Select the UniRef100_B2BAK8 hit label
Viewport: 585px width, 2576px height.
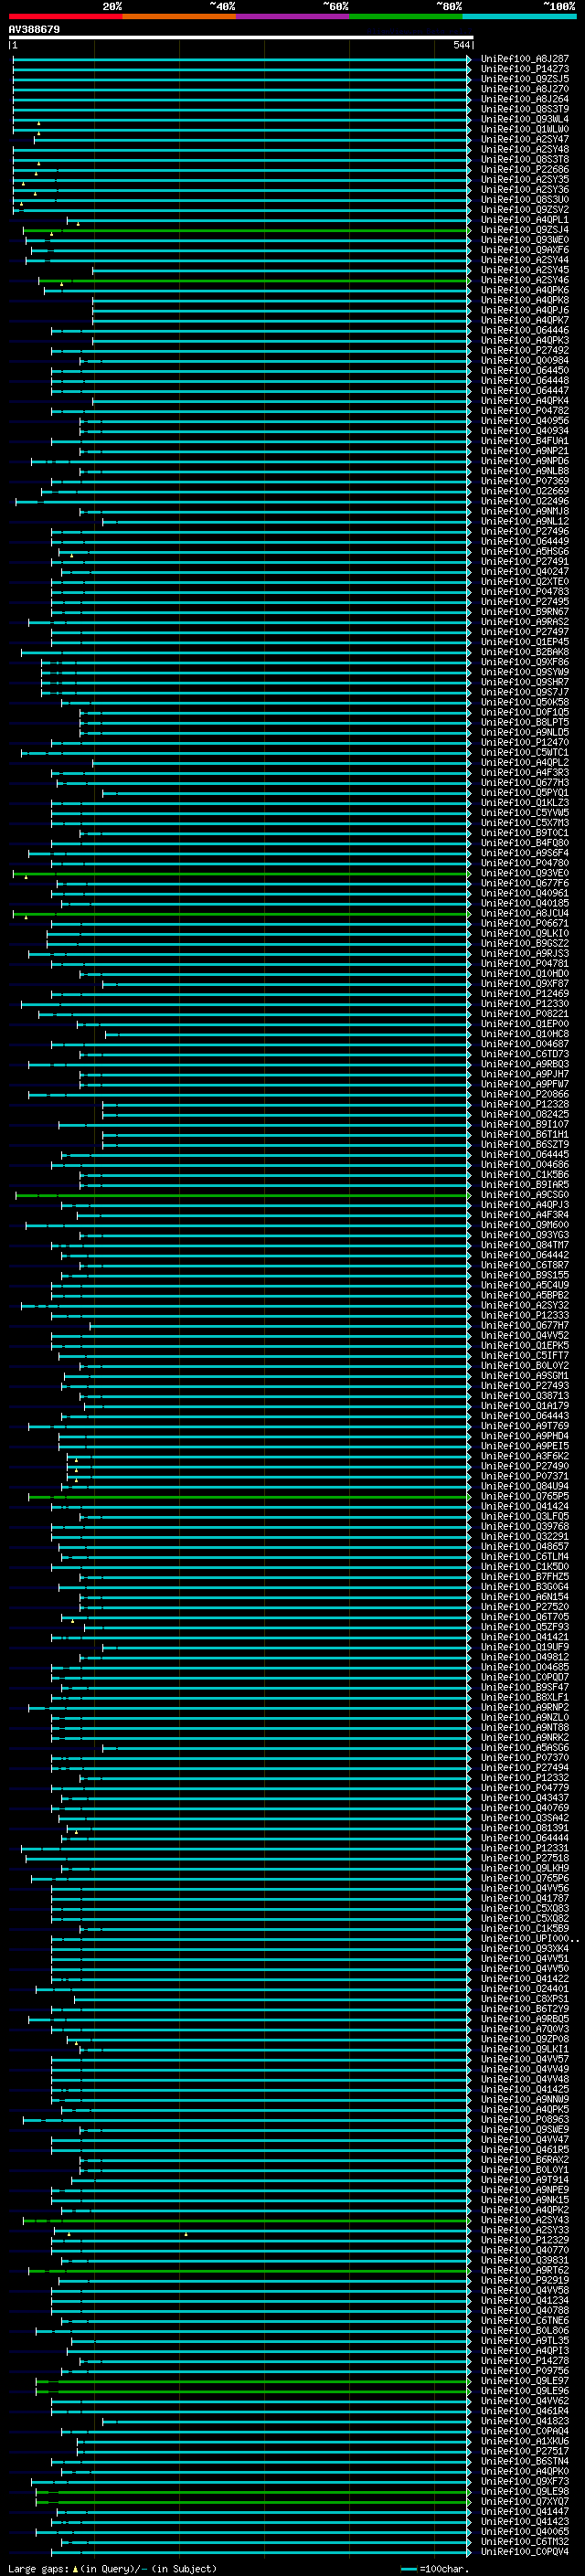pyautogui.click(x=525, y=652)
